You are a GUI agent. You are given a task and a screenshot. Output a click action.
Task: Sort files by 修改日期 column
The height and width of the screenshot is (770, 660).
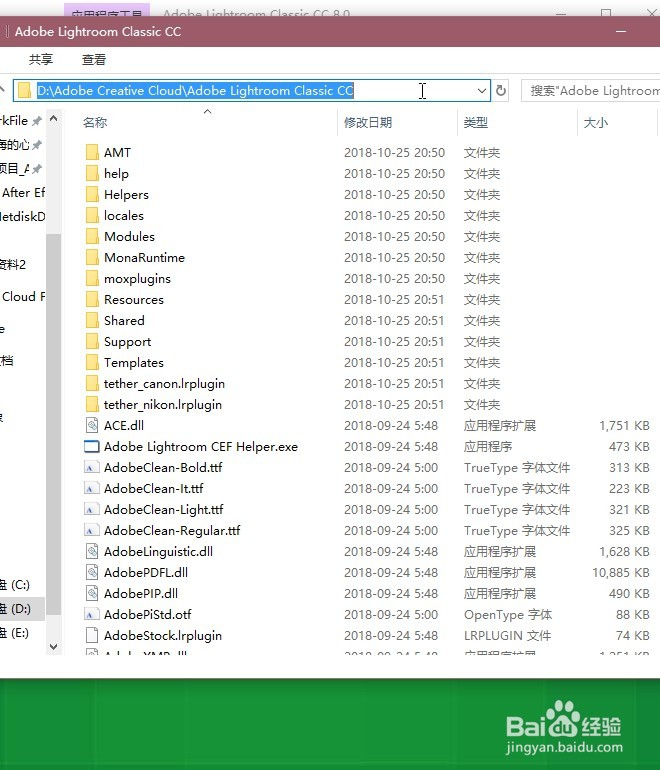click(x=368, y=122)
